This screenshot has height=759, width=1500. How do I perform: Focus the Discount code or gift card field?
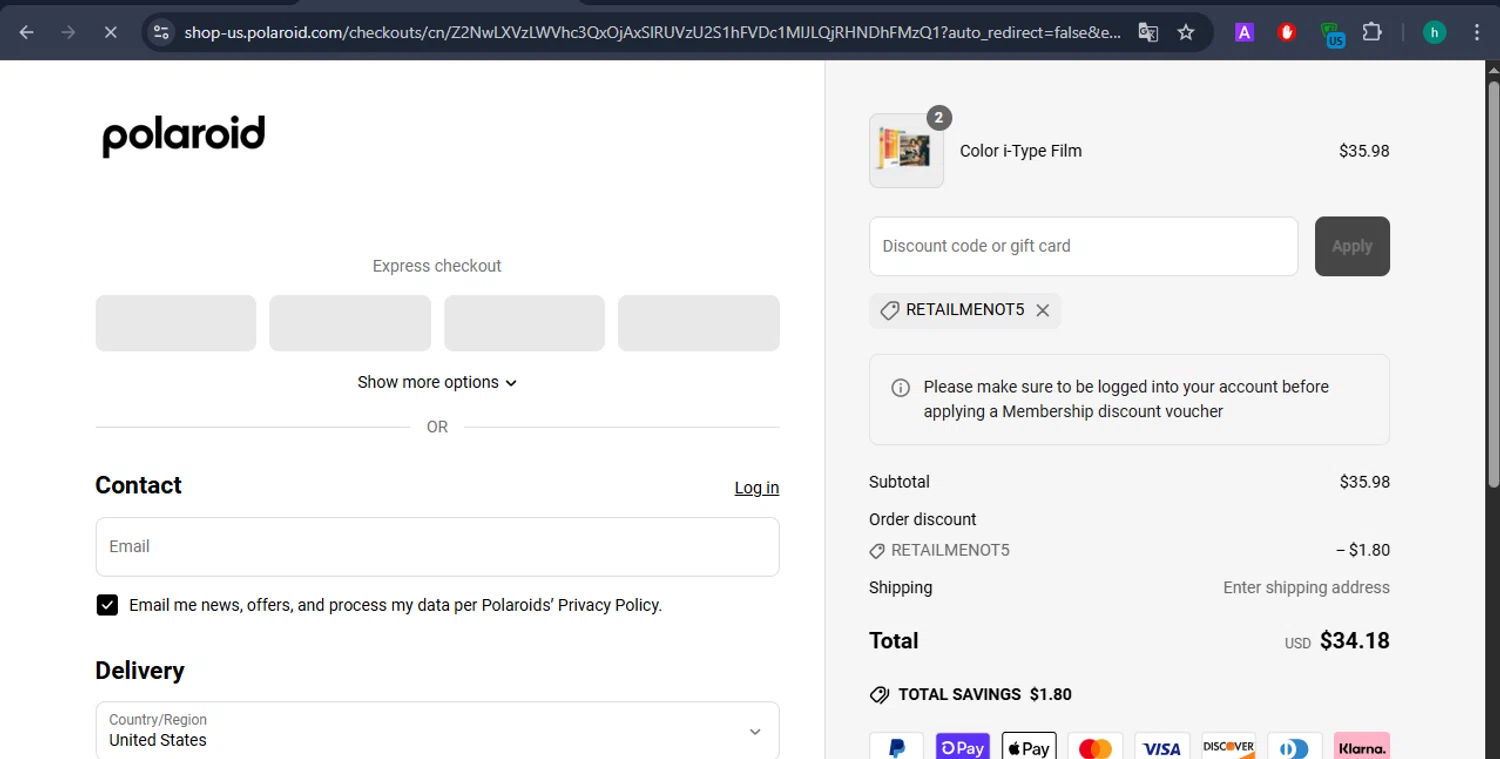[x=1083, y=246]
